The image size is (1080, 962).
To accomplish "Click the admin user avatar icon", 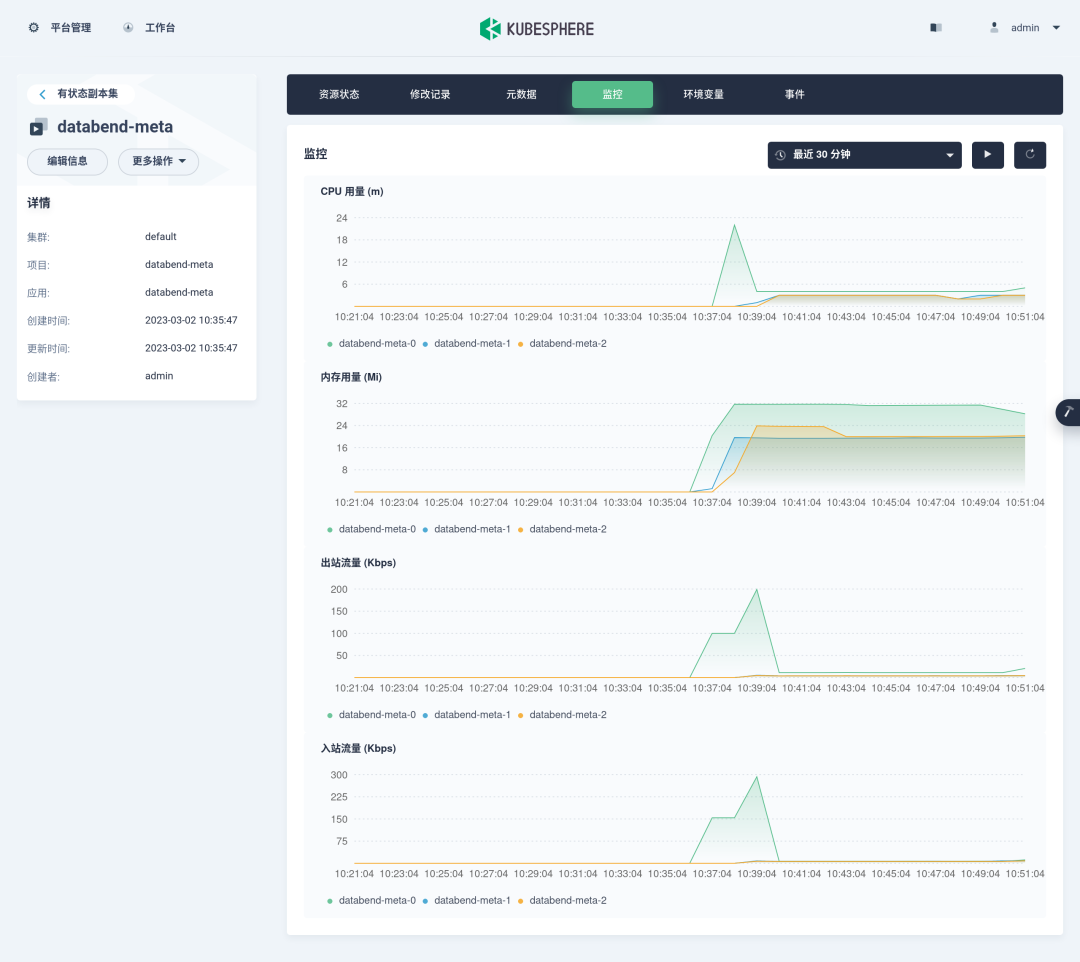I will (994, 28).
